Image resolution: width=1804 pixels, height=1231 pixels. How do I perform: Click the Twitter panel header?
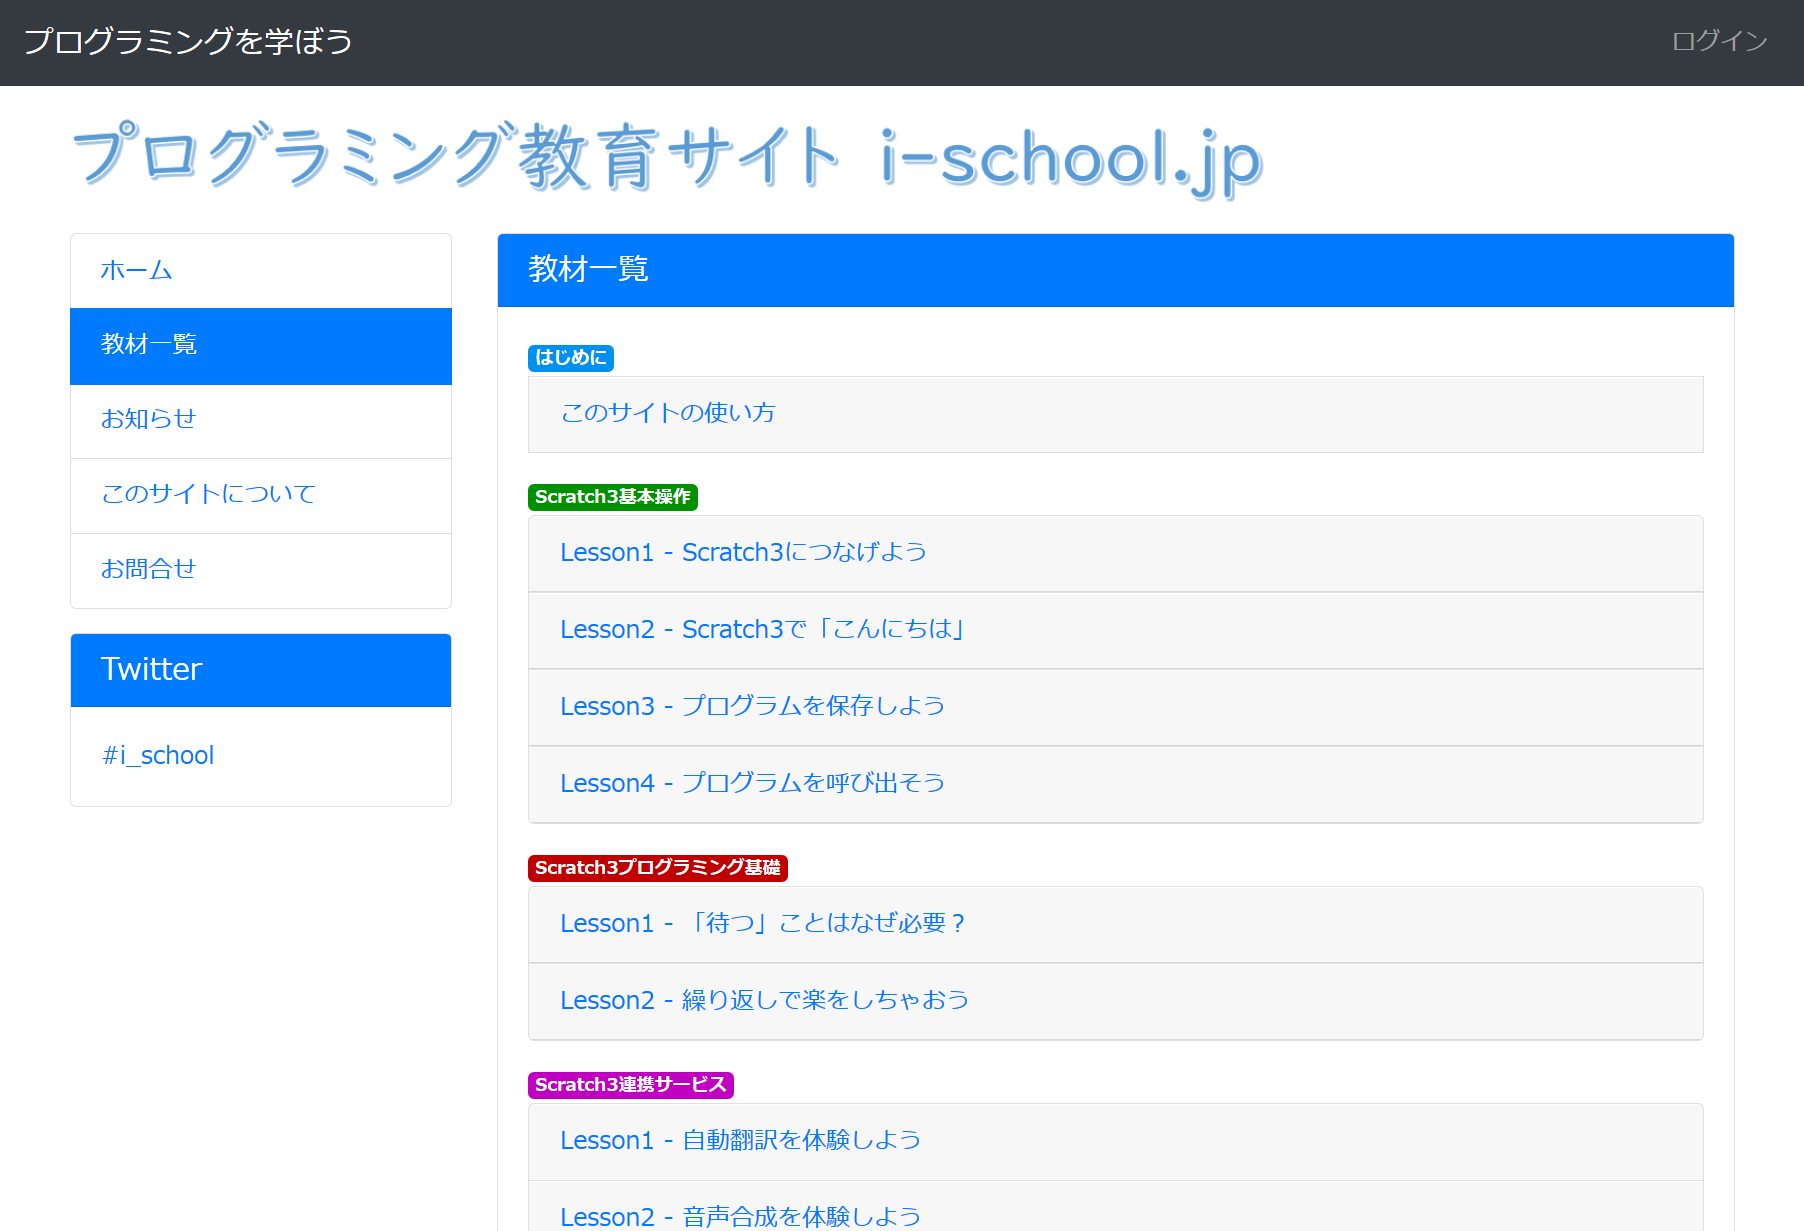(261, 670)
